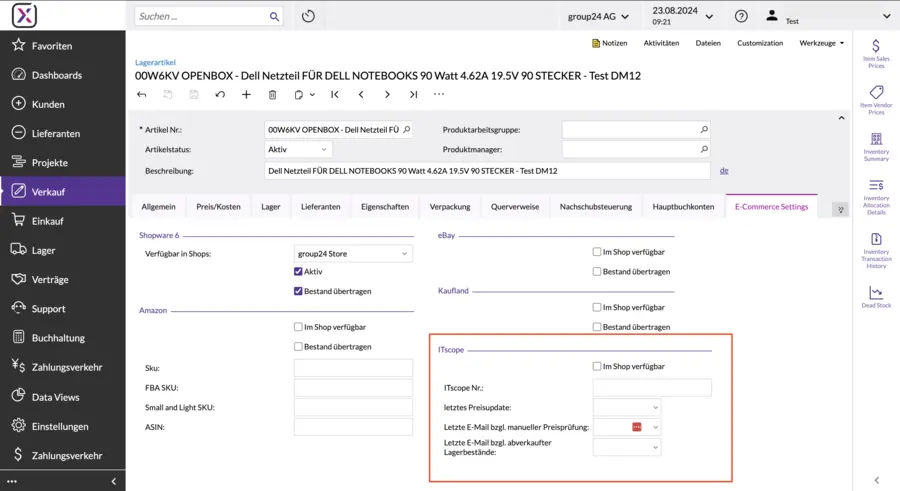Uncheck Shopware Aktiv checkbox
The width and height of the screenshot is (900, 491).
point(298,272)
